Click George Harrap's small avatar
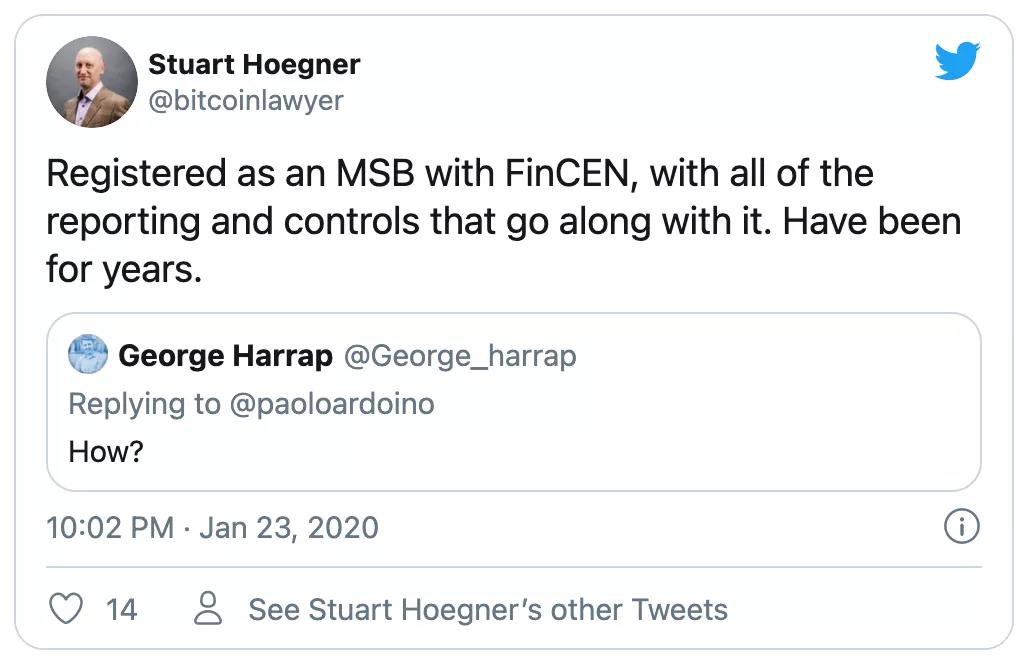1024x658 pixels. click(88, 355)
